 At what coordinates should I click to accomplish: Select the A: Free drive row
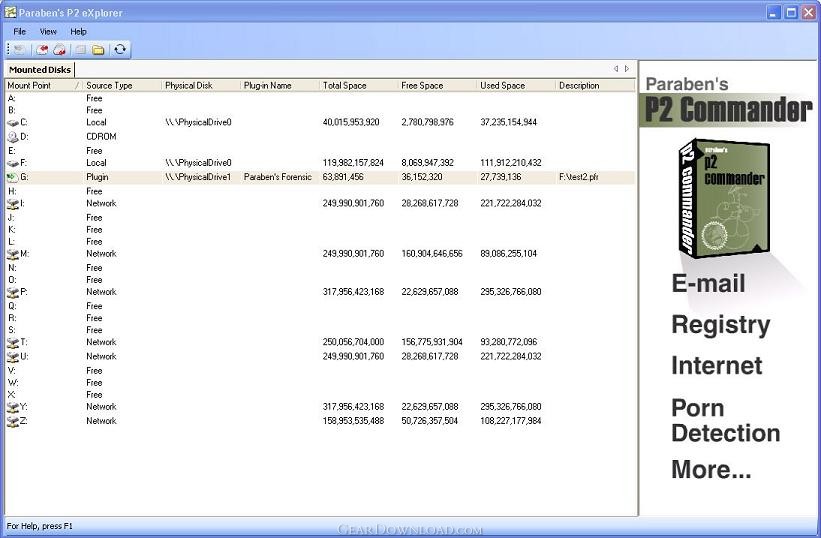[x=320, y=98]
